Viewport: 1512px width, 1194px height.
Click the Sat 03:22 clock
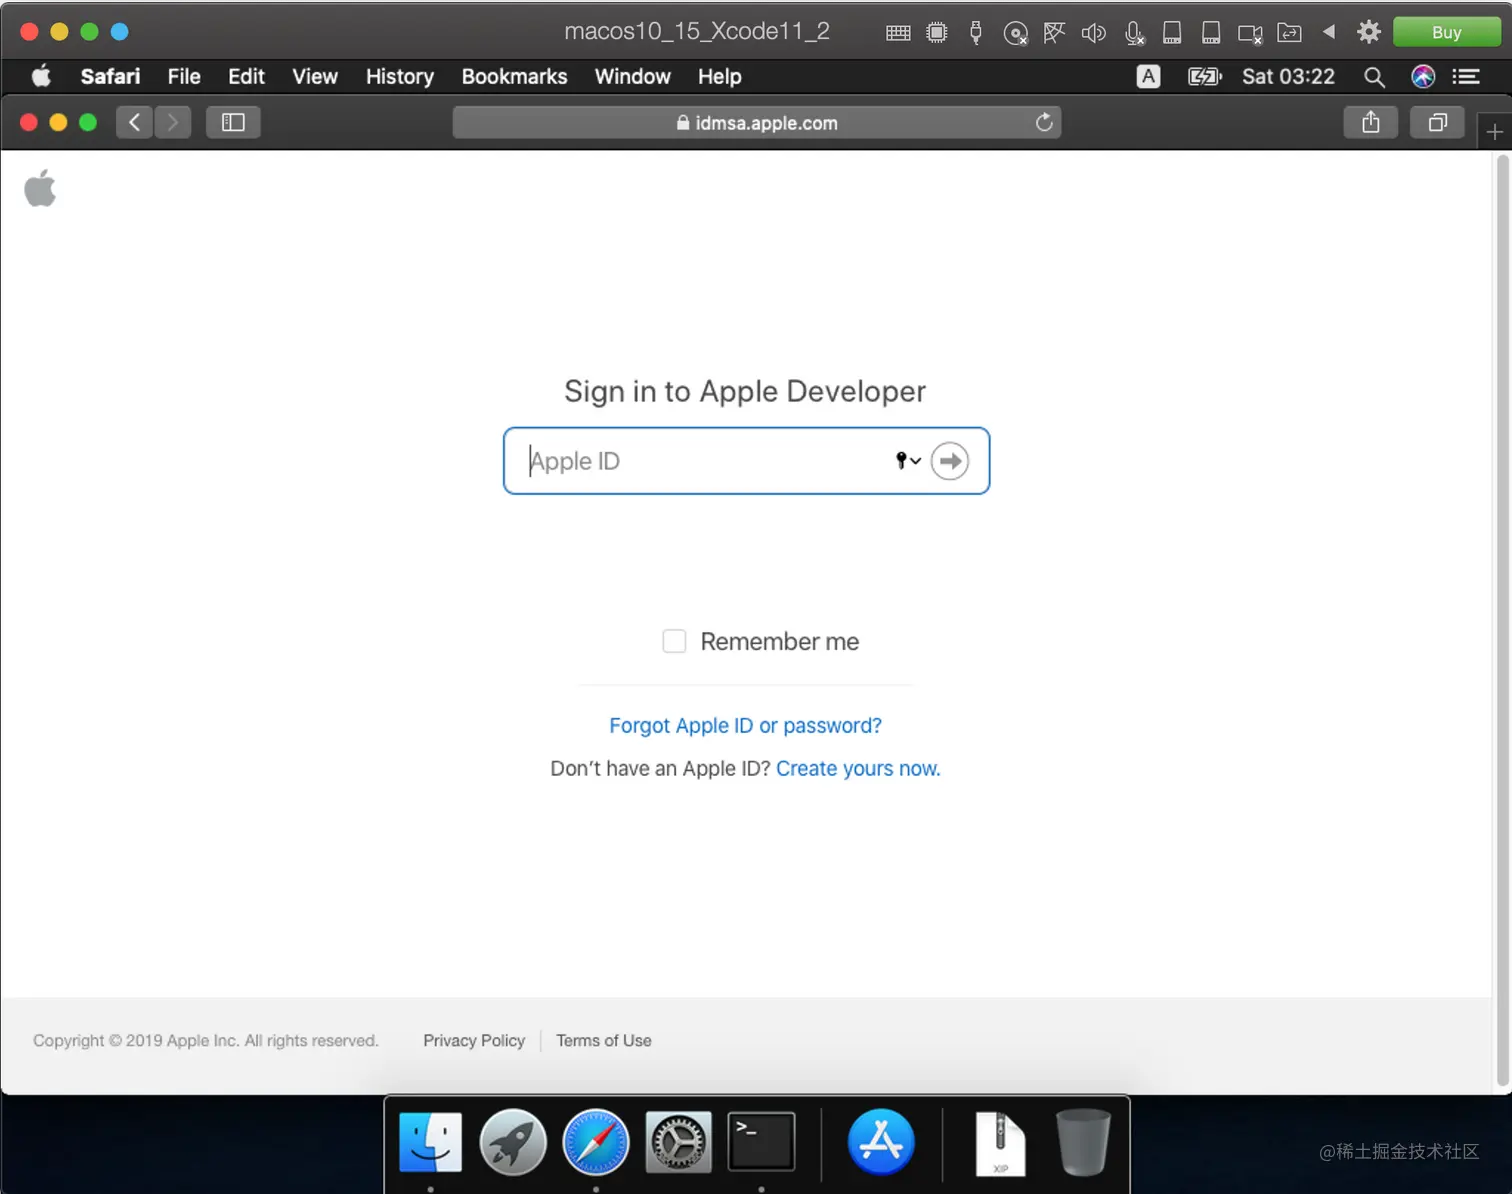(x=1288, y=76)
